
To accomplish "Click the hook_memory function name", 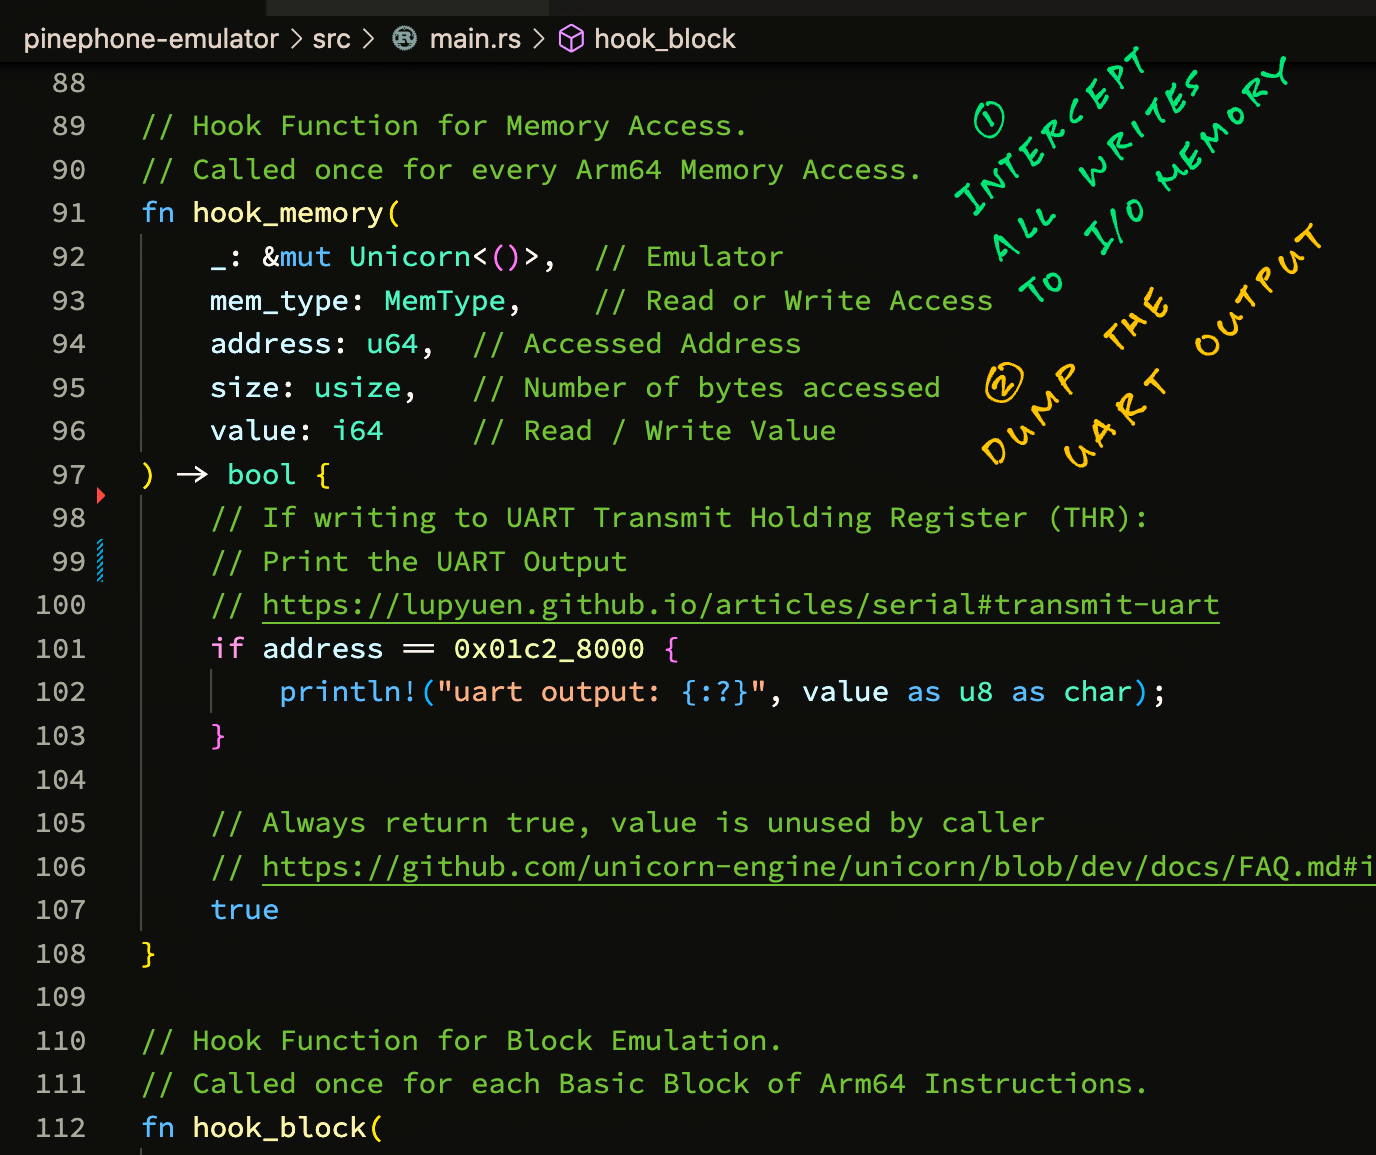I will [x=288, y=213].
